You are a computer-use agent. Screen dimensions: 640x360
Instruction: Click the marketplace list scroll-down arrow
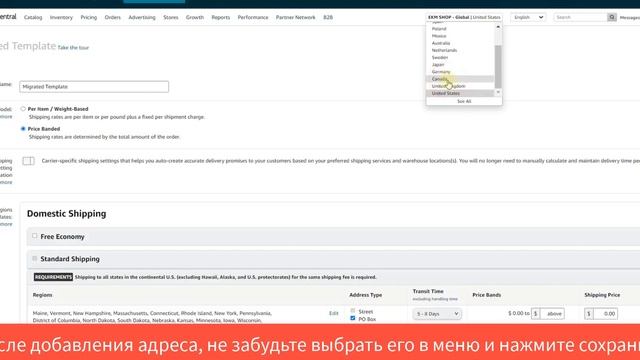[498, 92]
